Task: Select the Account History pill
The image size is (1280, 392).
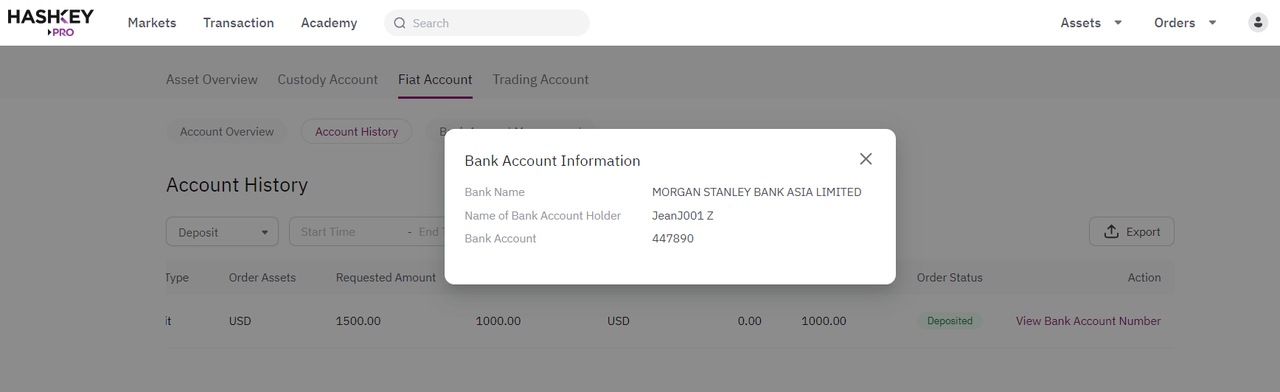Action: (357, 132)
